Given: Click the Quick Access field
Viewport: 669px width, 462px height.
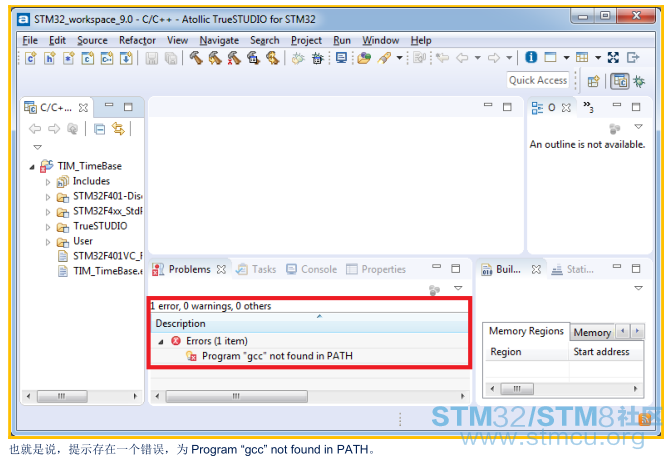Looking at the screenshot, I should click(538, 80).
